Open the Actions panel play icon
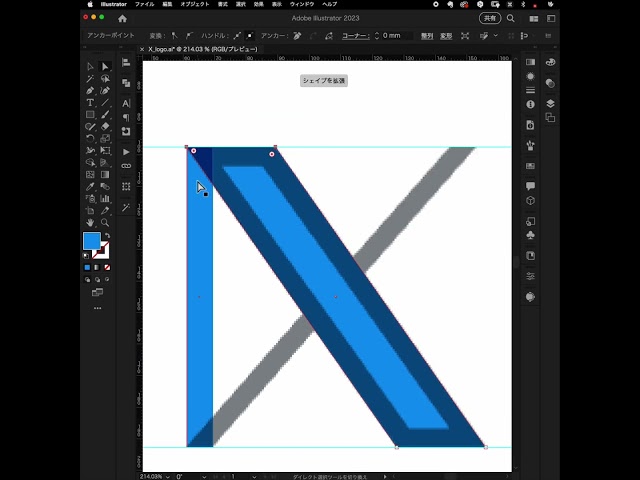 tap(126, 152)
